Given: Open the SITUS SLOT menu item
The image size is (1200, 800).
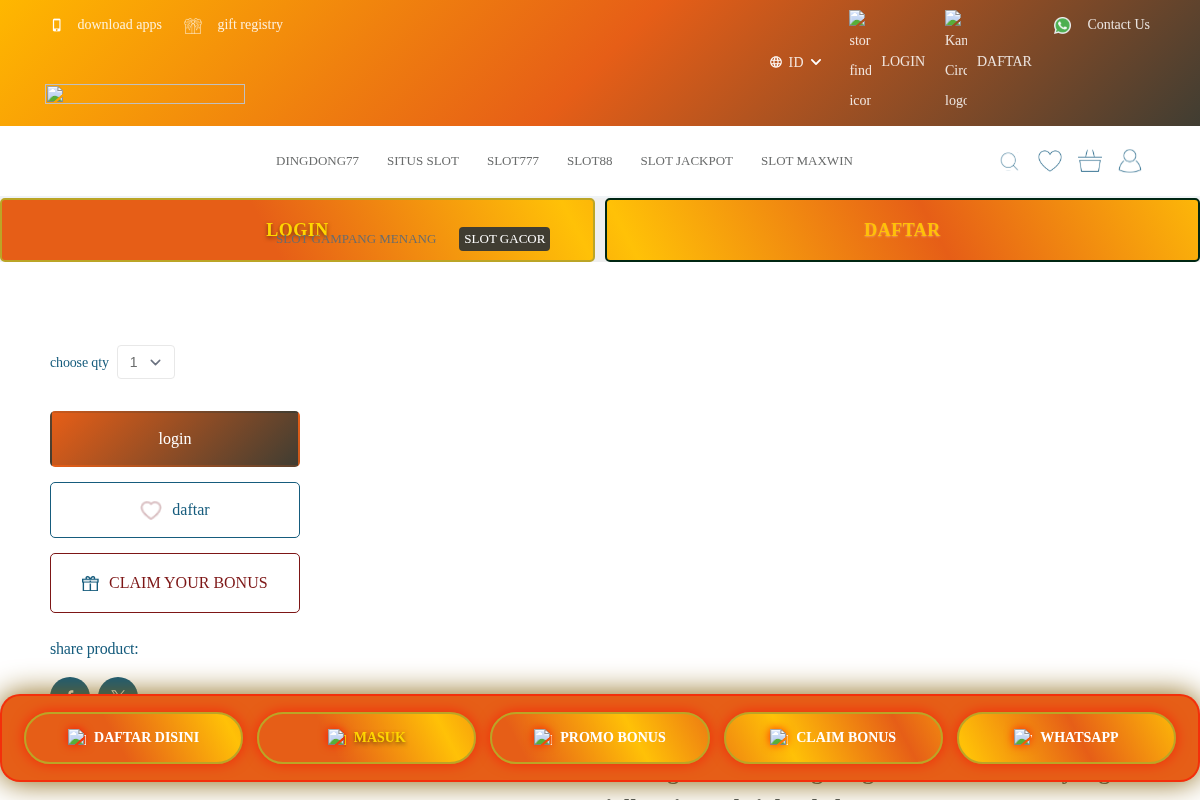Looking at the screenshot, I should [423, 161].
